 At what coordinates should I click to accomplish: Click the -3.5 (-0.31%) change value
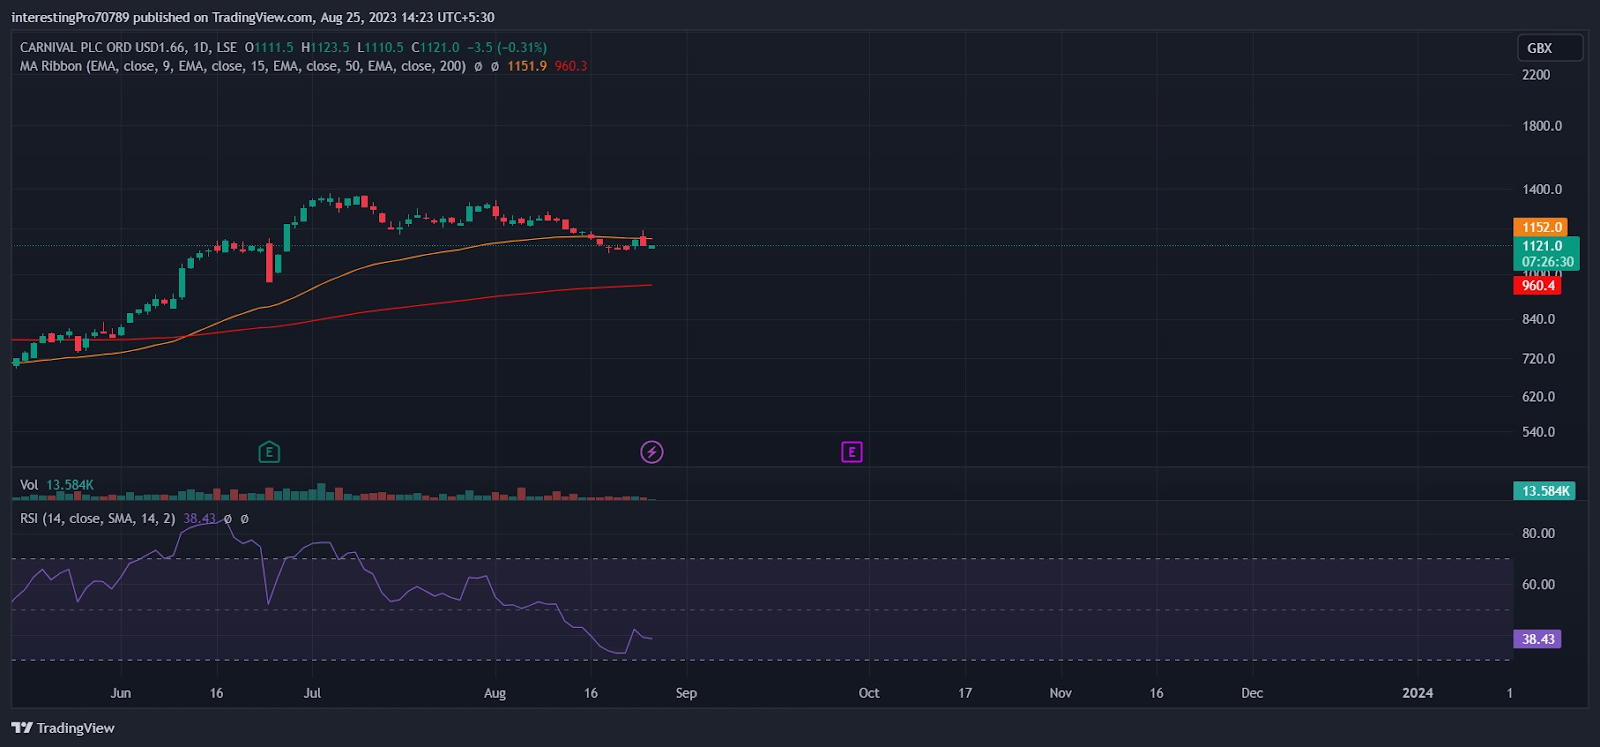click(507, 47)
